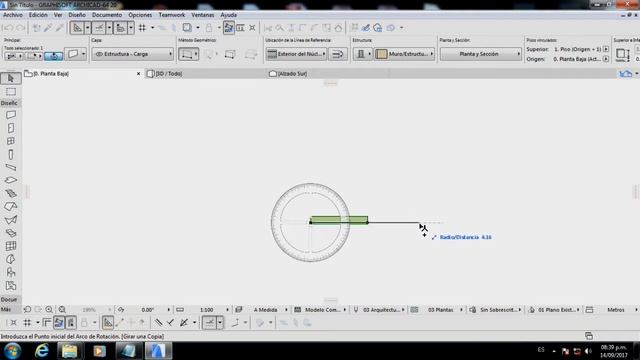Select the Beam tool in the toolbox
This screenshot has height=360, width=640.
11,167
